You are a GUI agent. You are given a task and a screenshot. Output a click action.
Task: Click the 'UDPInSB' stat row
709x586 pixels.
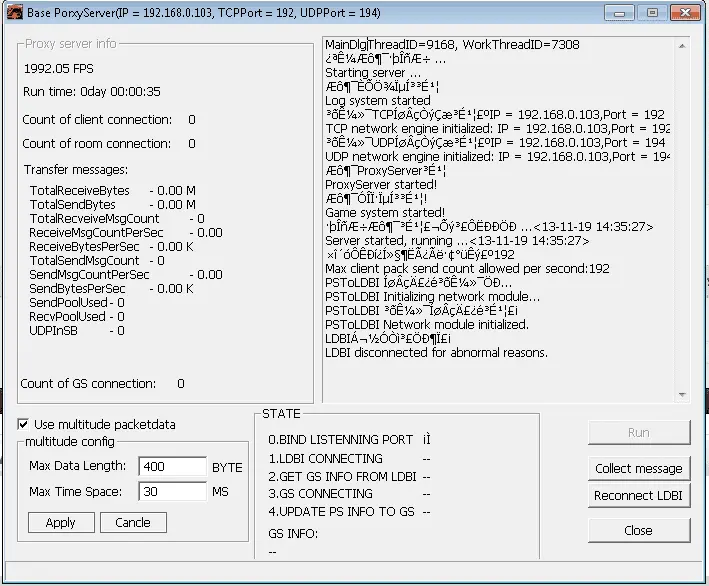(x=77, y=331)
